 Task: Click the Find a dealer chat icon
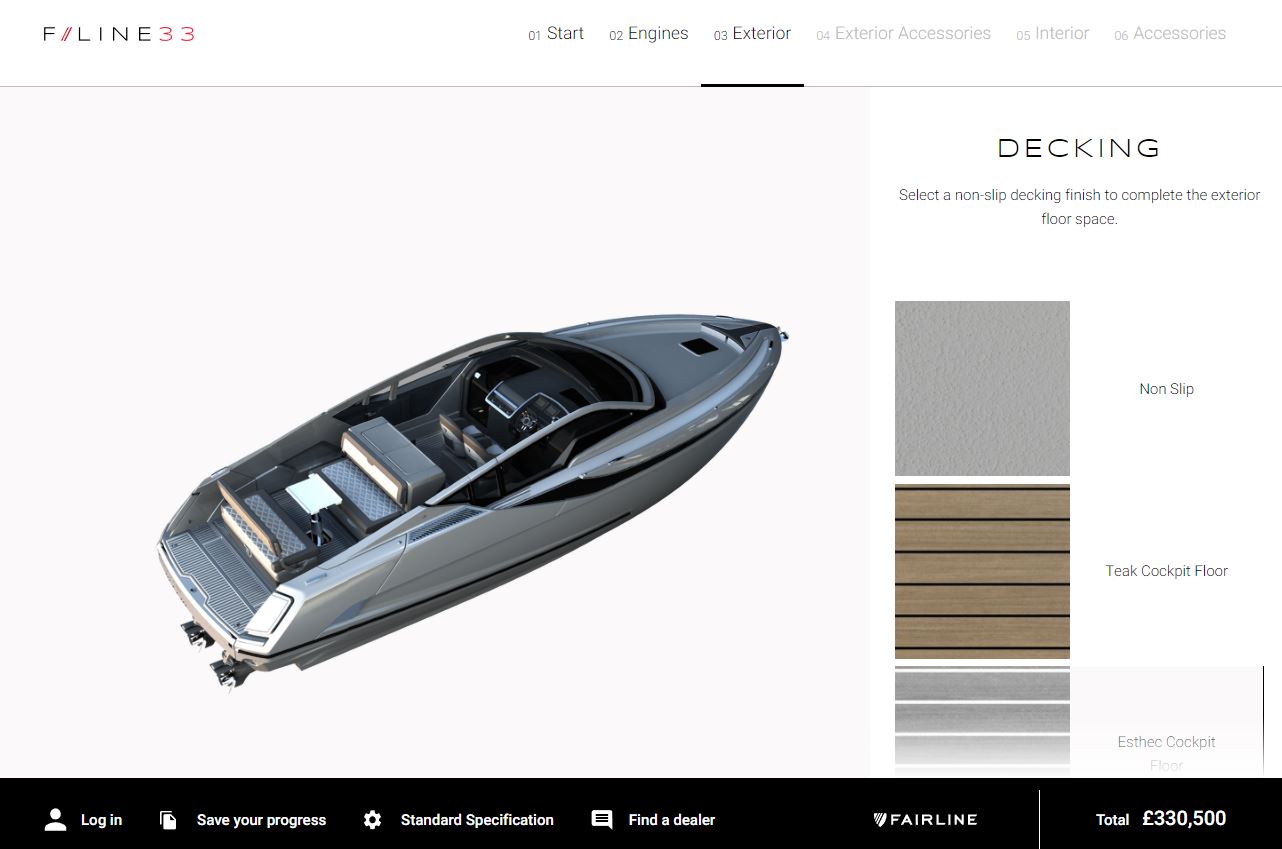[602, 820]
